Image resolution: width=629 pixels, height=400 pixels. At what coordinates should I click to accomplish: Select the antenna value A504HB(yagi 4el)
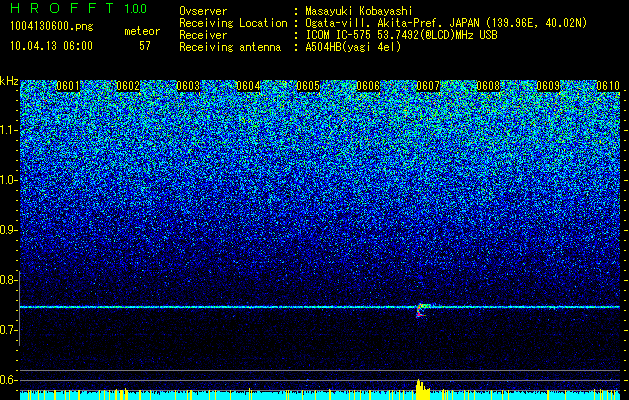(x=353, y=47)
